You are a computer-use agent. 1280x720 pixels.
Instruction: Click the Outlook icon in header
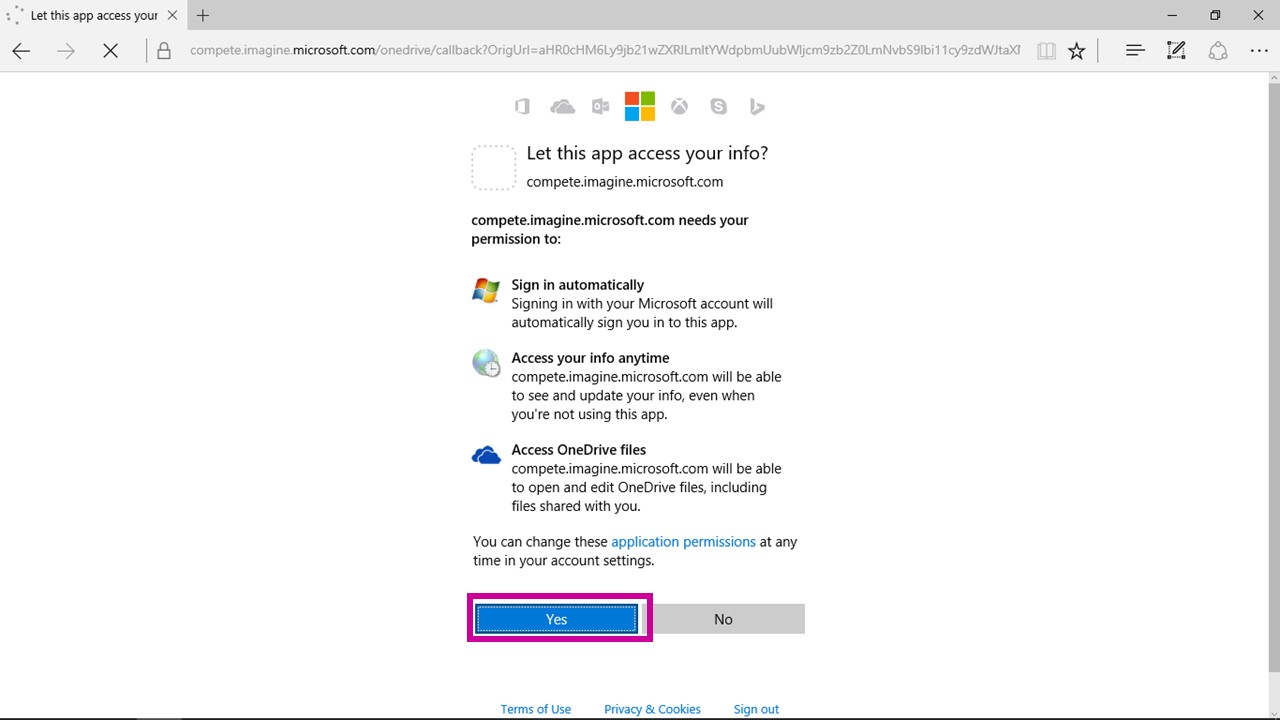click(600, 106)
